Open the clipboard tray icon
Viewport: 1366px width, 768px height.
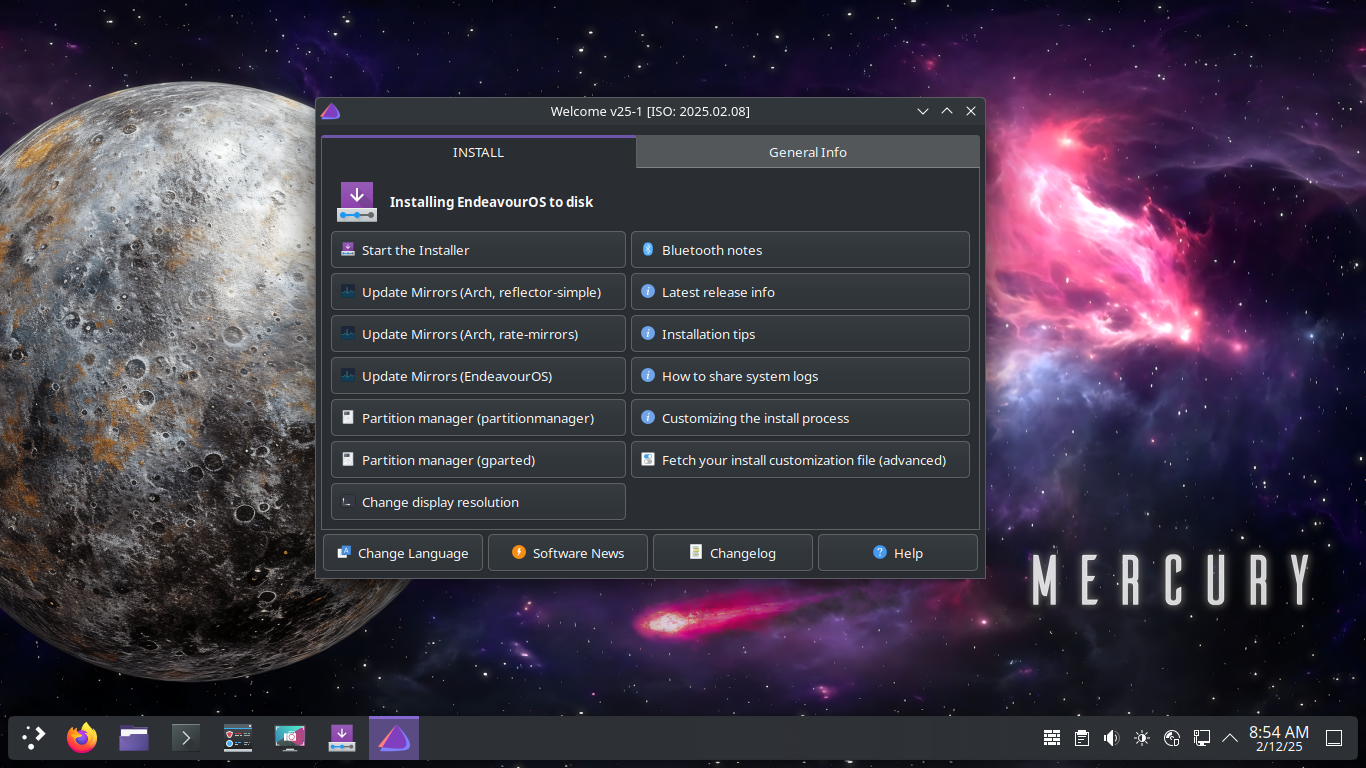click(x=1082, y=738)
